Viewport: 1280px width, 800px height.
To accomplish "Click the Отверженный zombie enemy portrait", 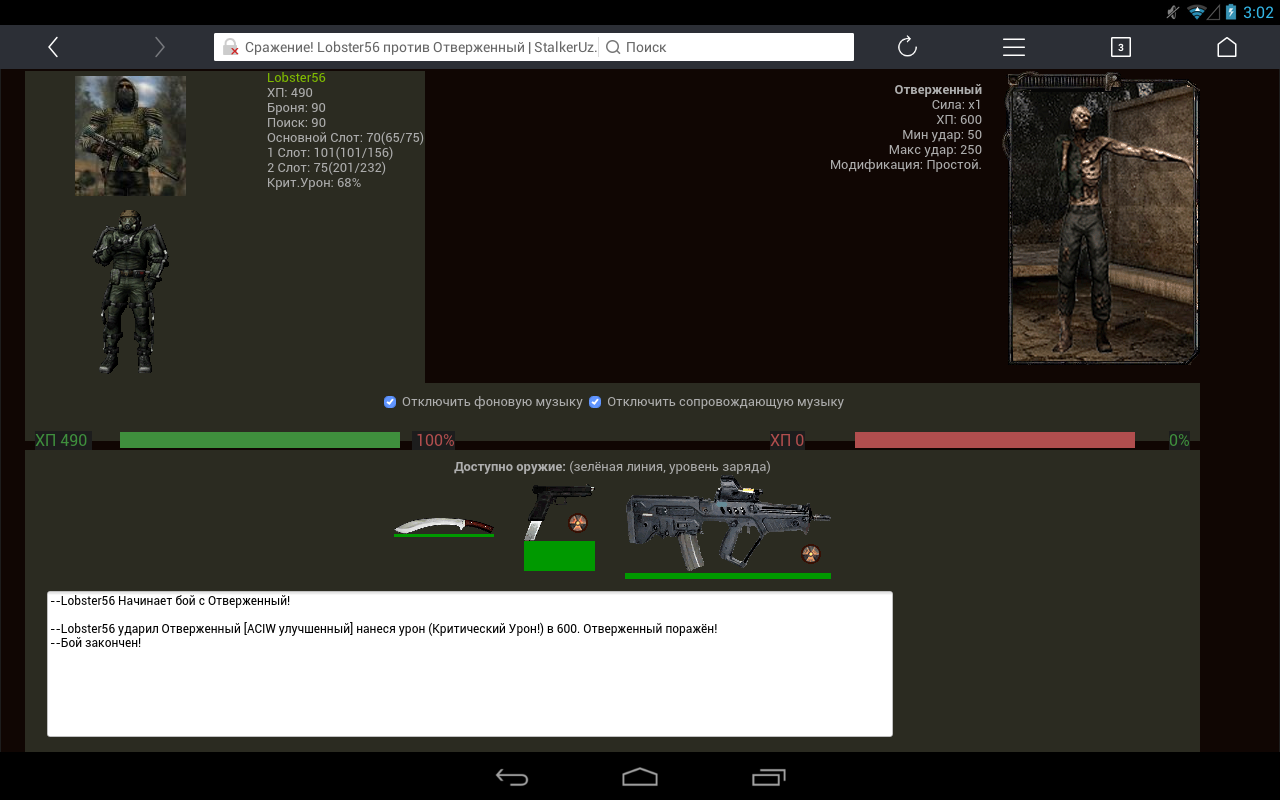I will point(1103,218).
